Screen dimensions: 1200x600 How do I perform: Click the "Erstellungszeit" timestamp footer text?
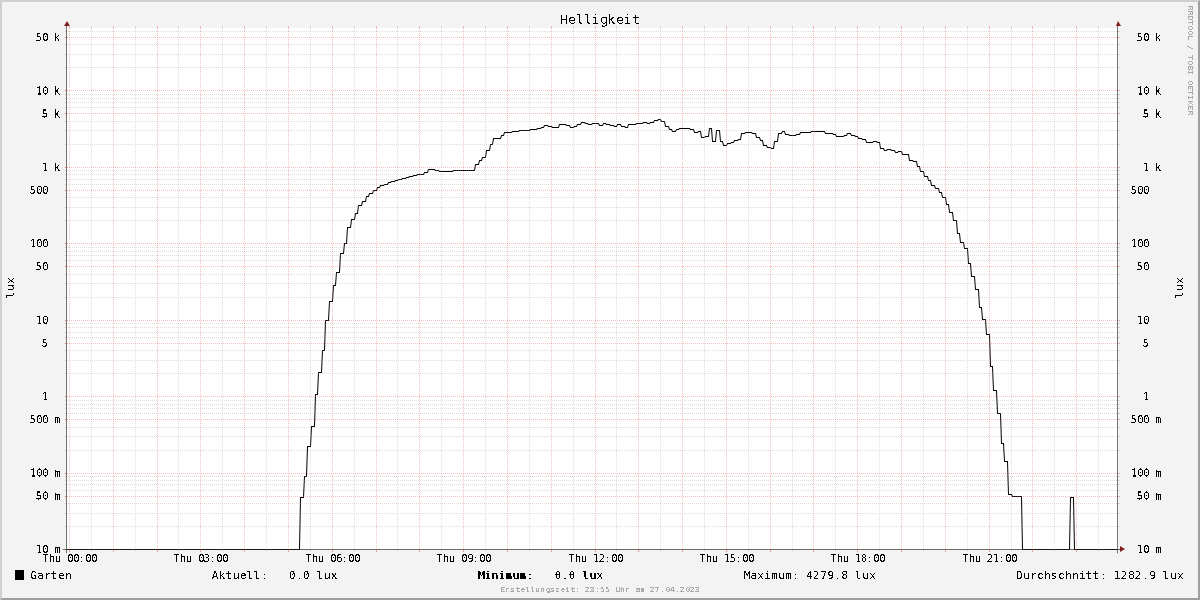coord(600,590)
